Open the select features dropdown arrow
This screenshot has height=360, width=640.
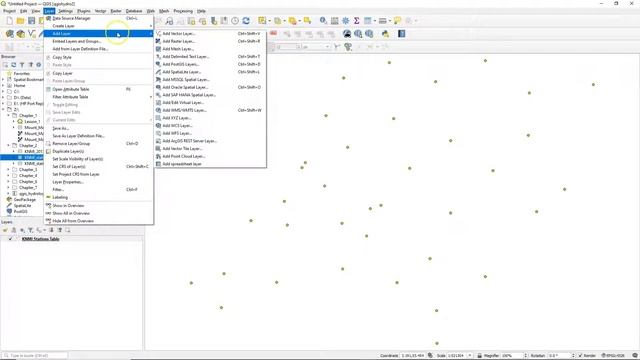click(x=269, y=21)
